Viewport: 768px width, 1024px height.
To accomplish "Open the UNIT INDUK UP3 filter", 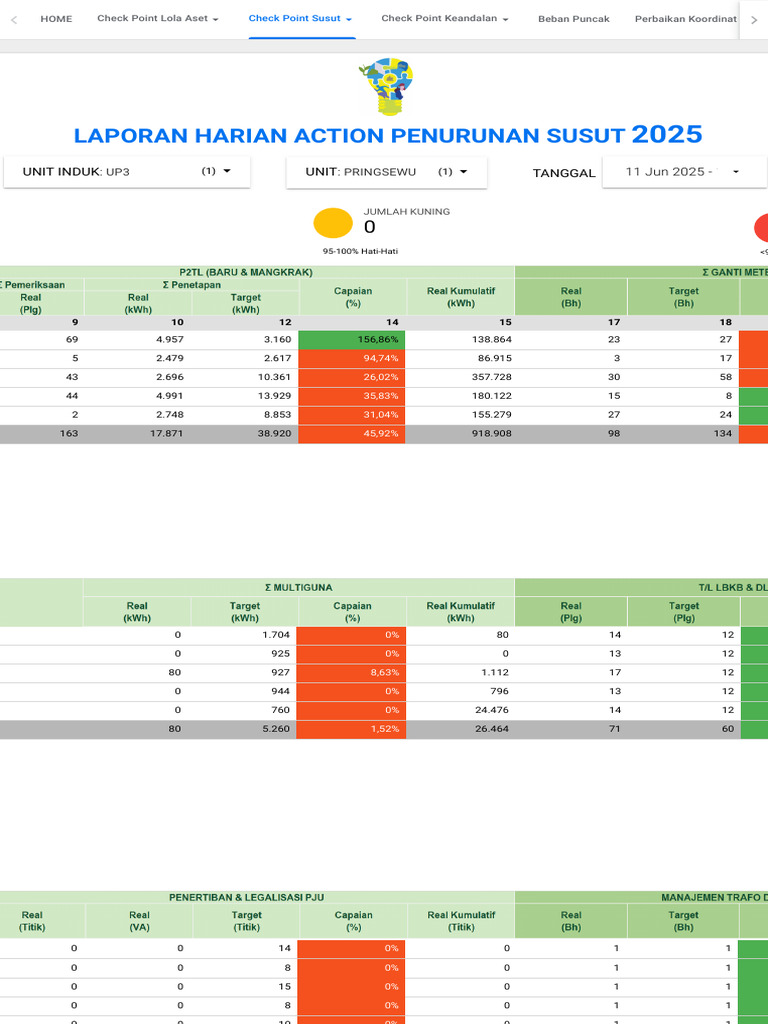I will (x=127, y=172).
